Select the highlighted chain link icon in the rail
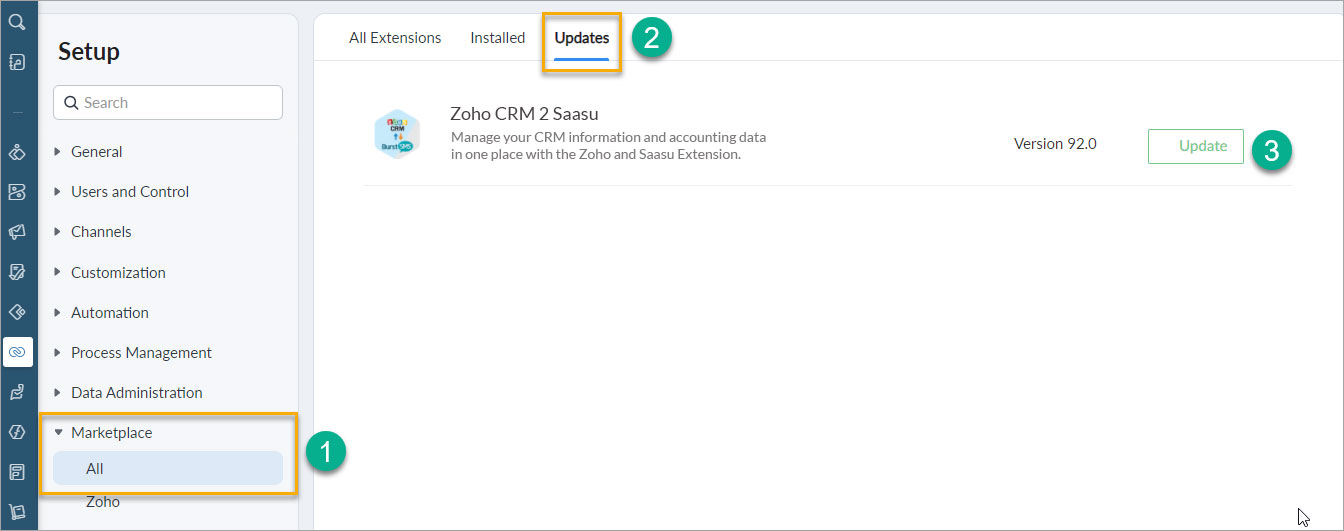 pos(17,352)
